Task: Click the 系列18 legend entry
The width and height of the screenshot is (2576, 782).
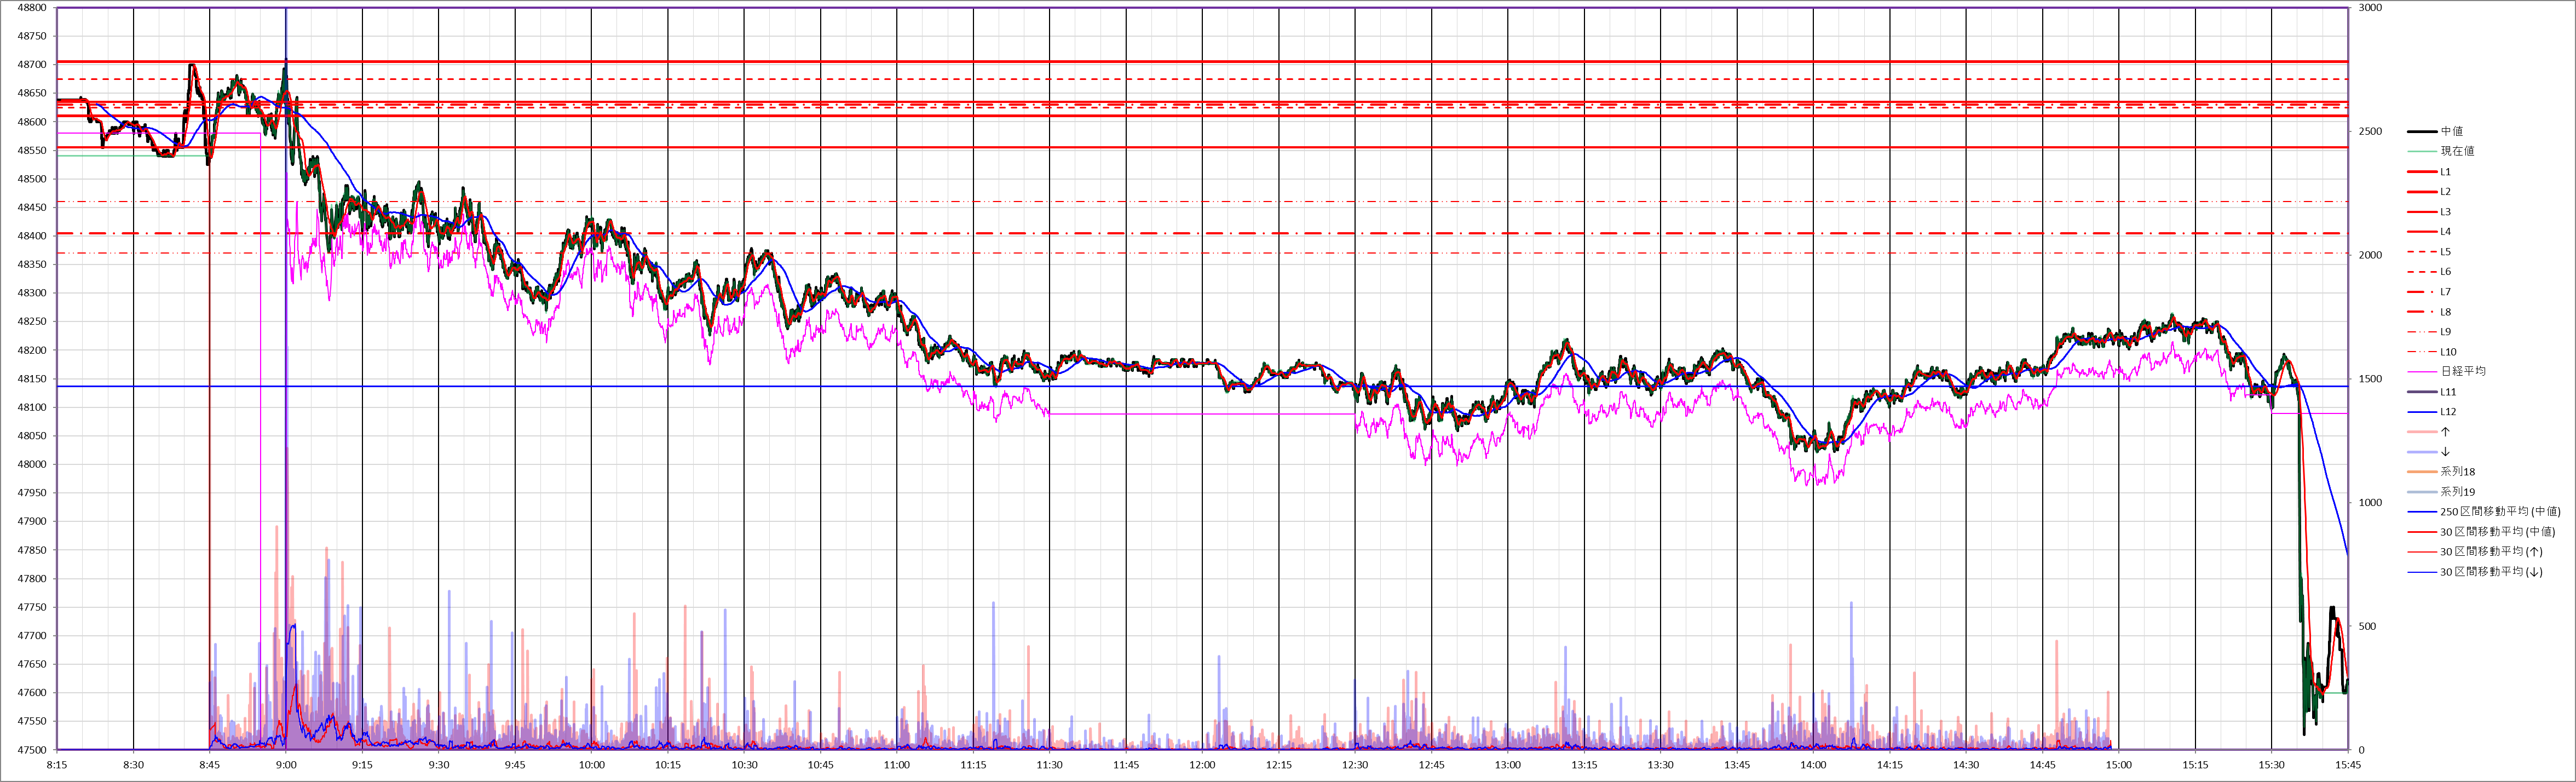Action: (x=2457, y=472)
